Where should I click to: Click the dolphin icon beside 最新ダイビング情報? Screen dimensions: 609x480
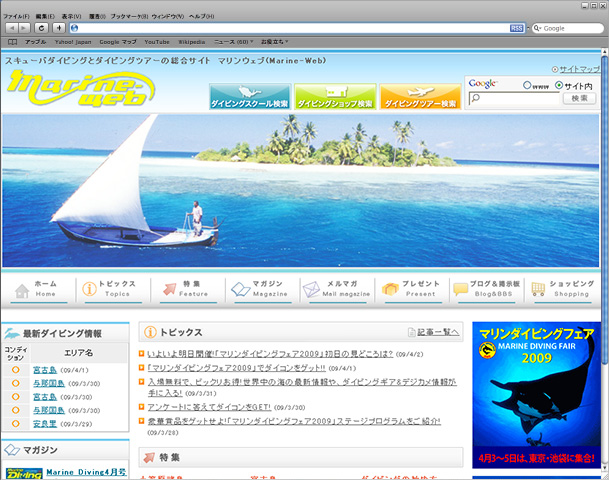coord(12,333)
